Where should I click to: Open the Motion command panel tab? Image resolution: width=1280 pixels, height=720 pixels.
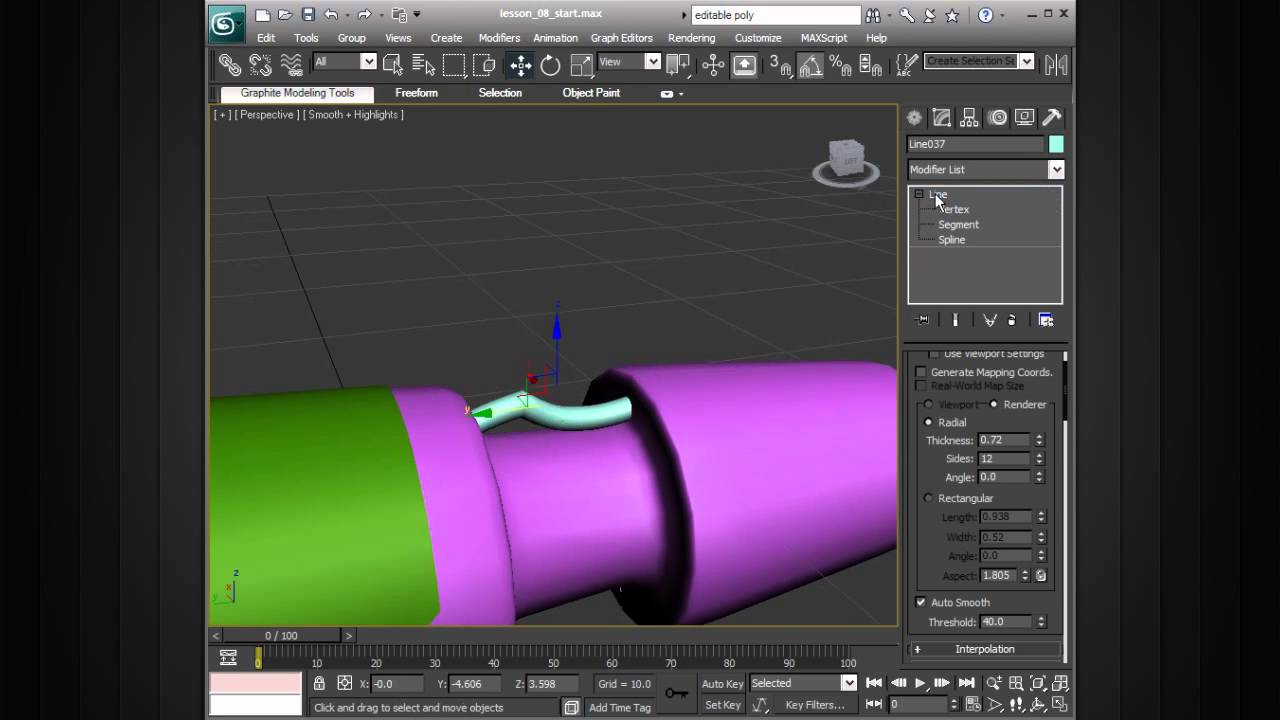point(997,118)
